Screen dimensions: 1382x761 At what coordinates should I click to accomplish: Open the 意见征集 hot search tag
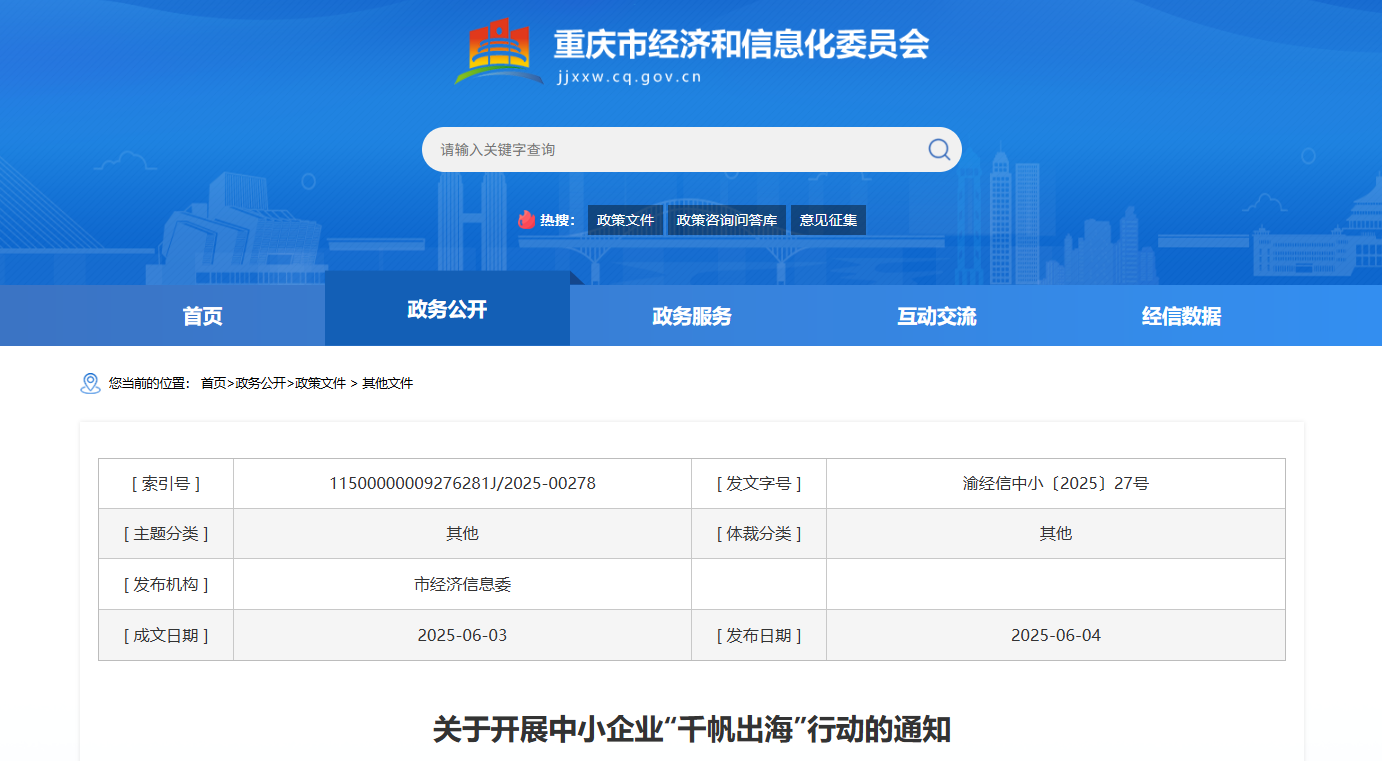tap(828, 220)
